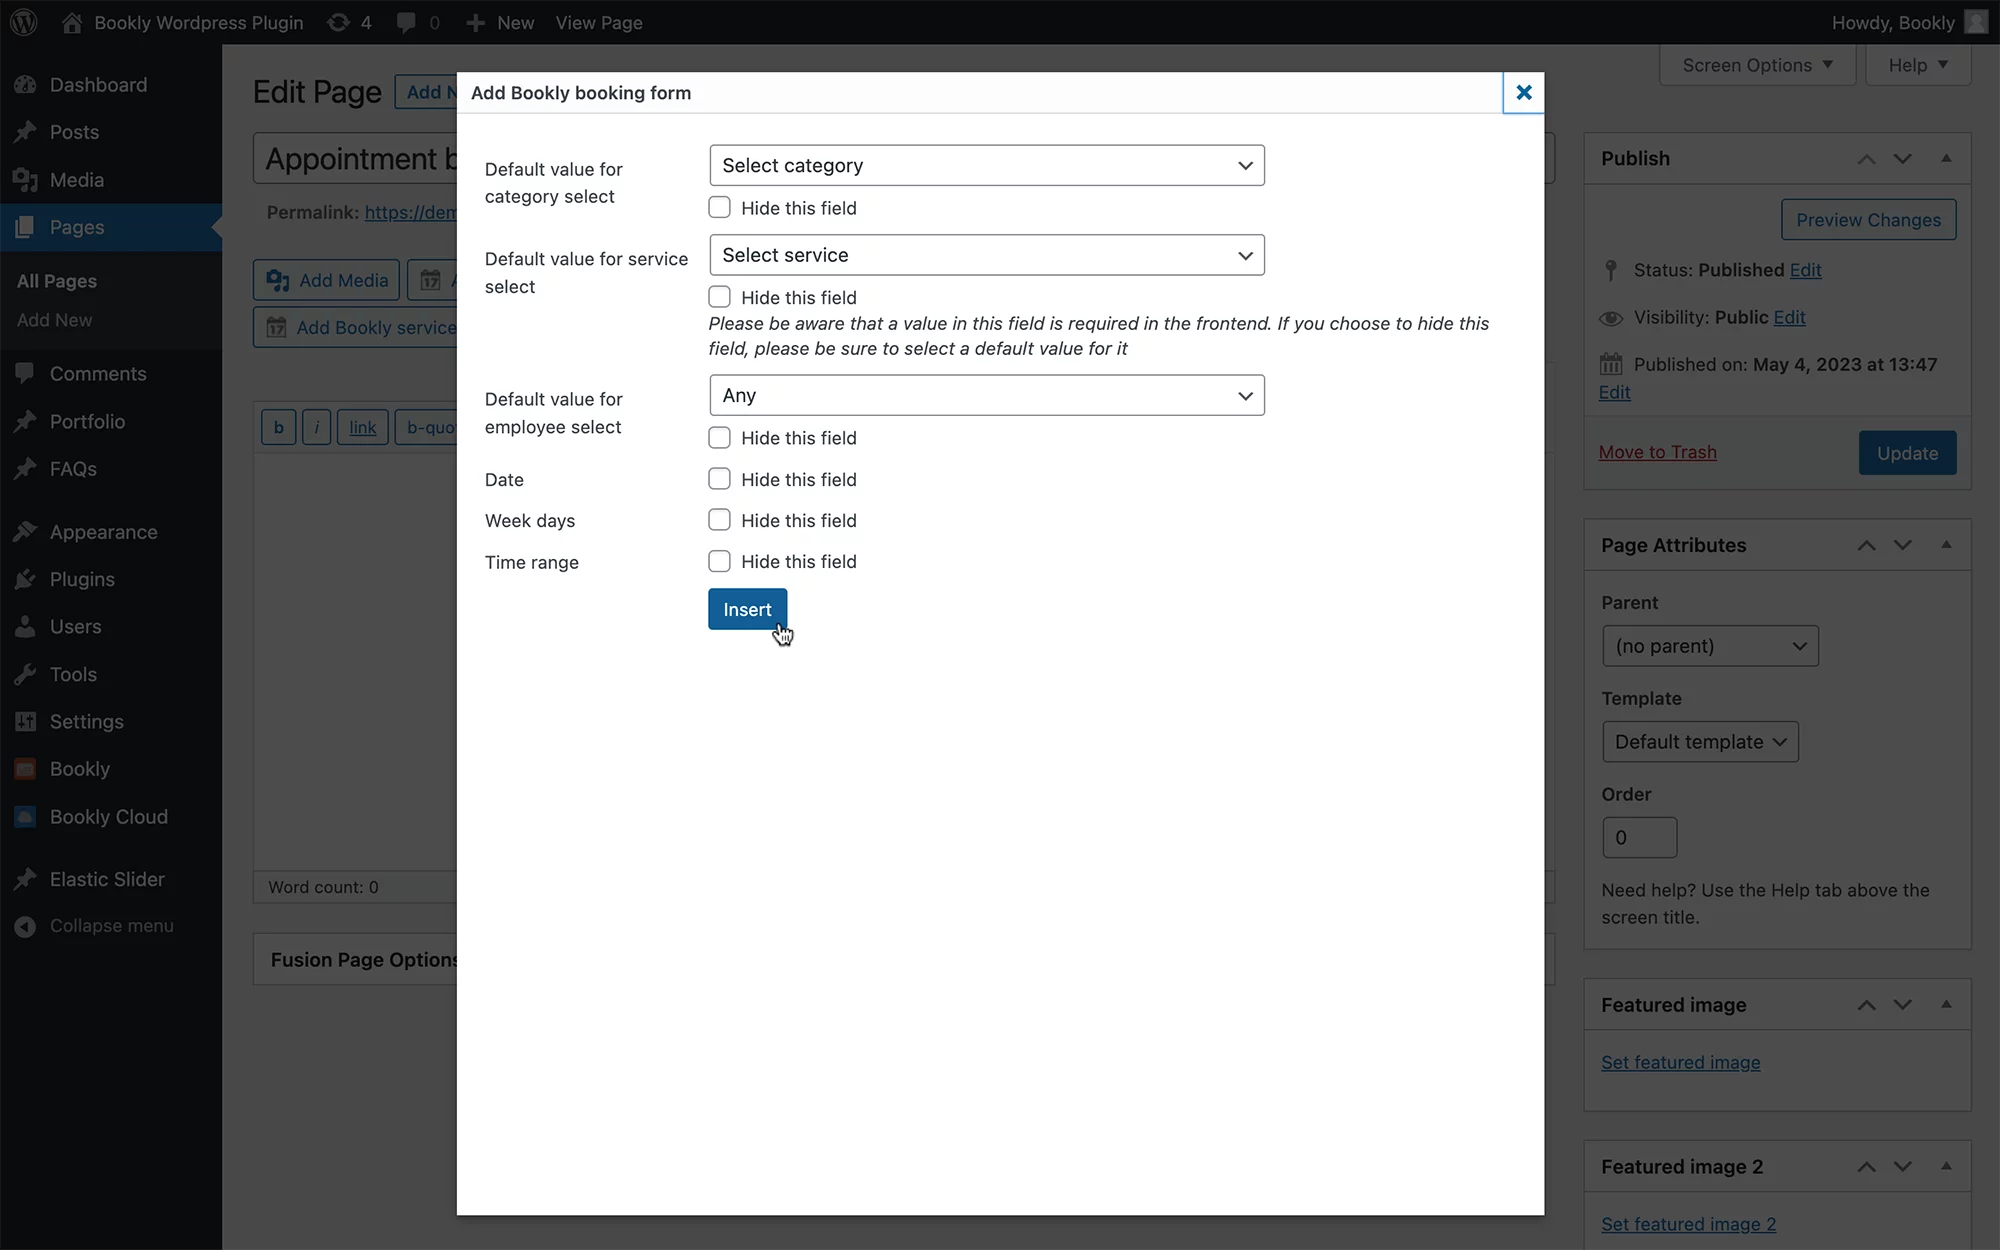Collapse the Featured image panel toggle arrow
Image resolution: width=2000 pixels, height=1250 pixels.
[x=1946, y=1004]
